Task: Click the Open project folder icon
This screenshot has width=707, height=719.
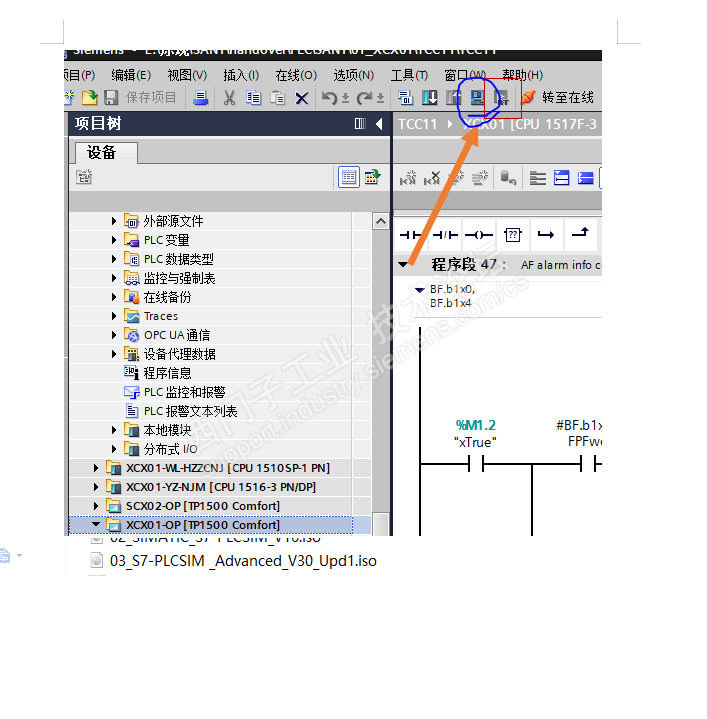Action: [89, 97]
